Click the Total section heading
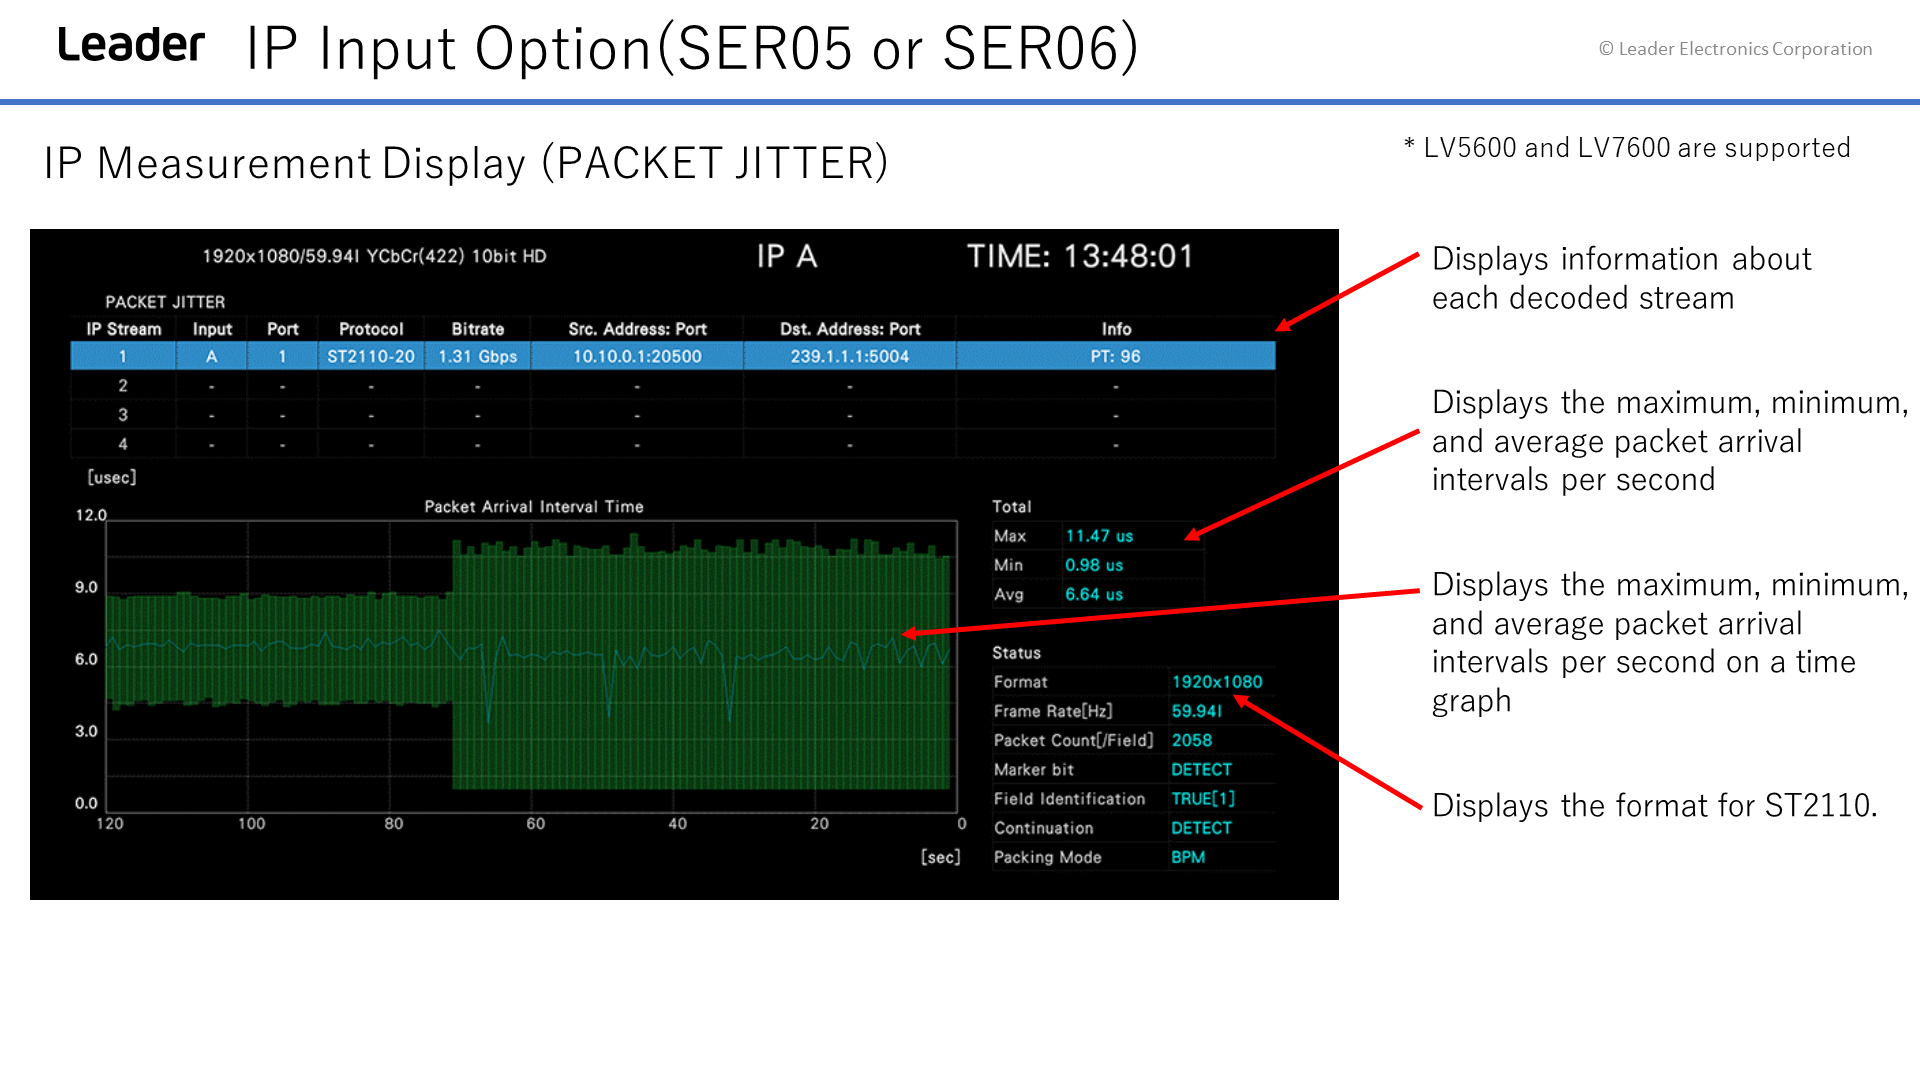 [1011, 507]
